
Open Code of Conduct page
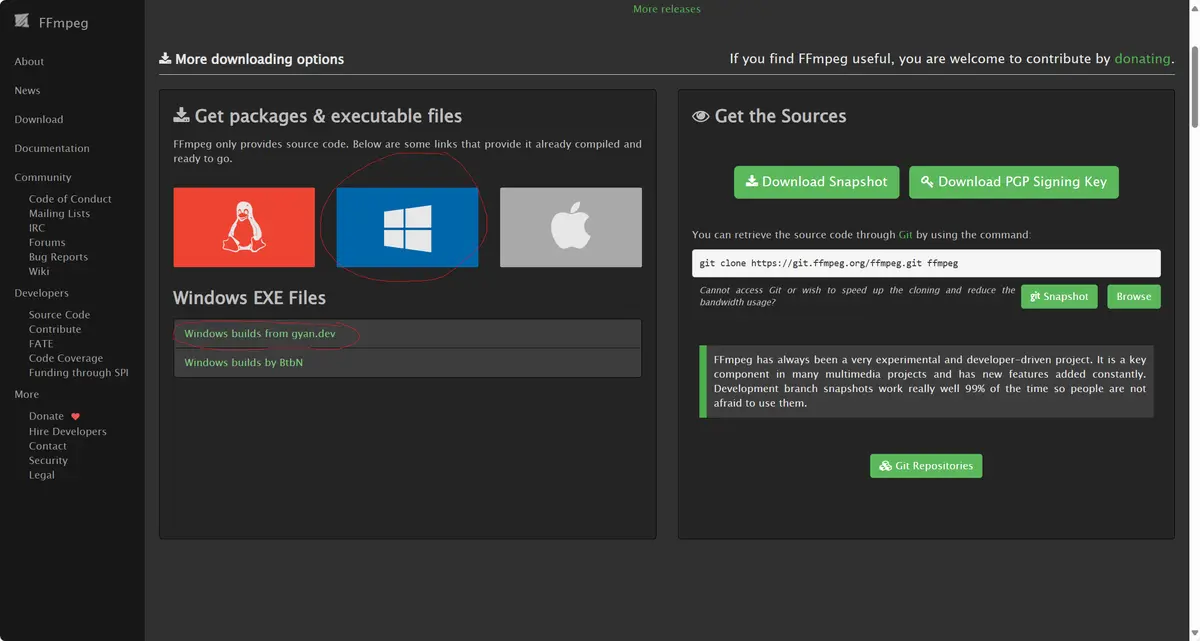click(x=70, y=199)
